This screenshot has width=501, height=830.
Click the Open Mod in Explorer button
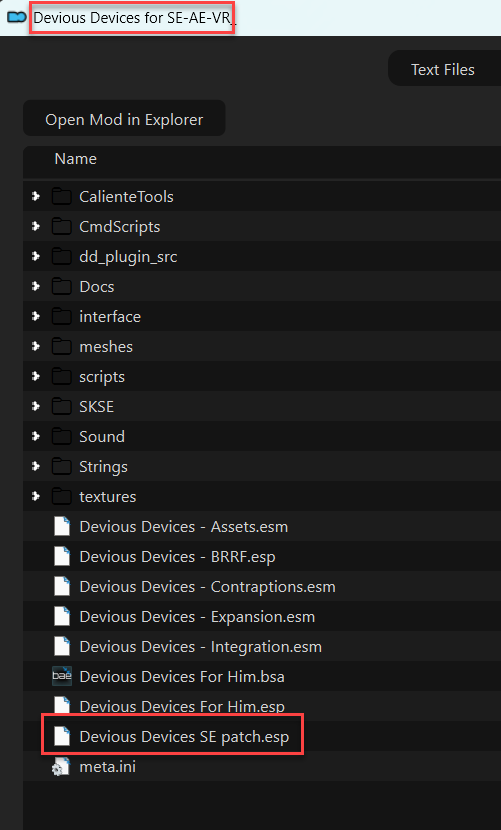tap(124, 119)
